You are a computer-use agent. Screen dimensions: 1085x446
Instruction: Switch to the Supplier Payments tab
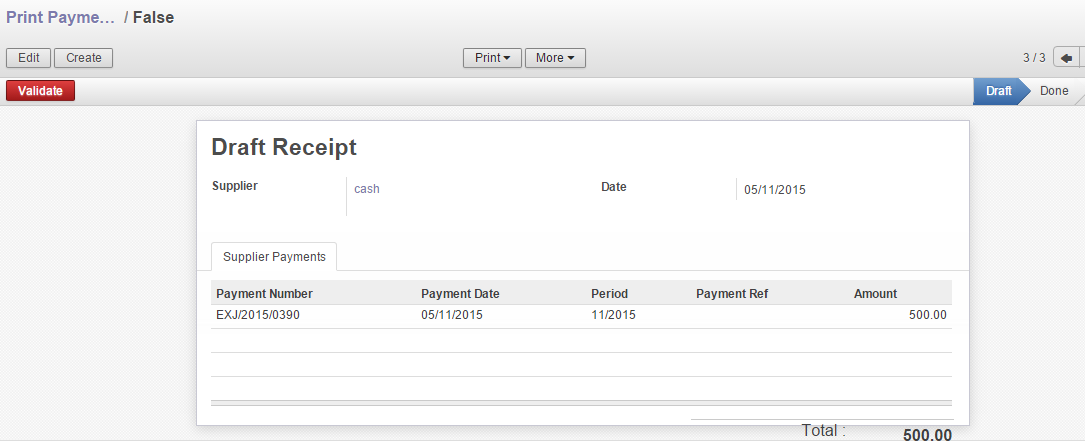click(x=274, y=257)
